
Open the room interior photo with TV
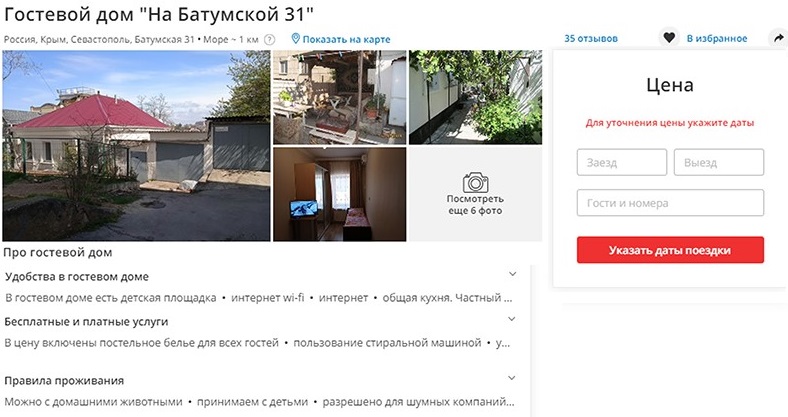point(340,194)
